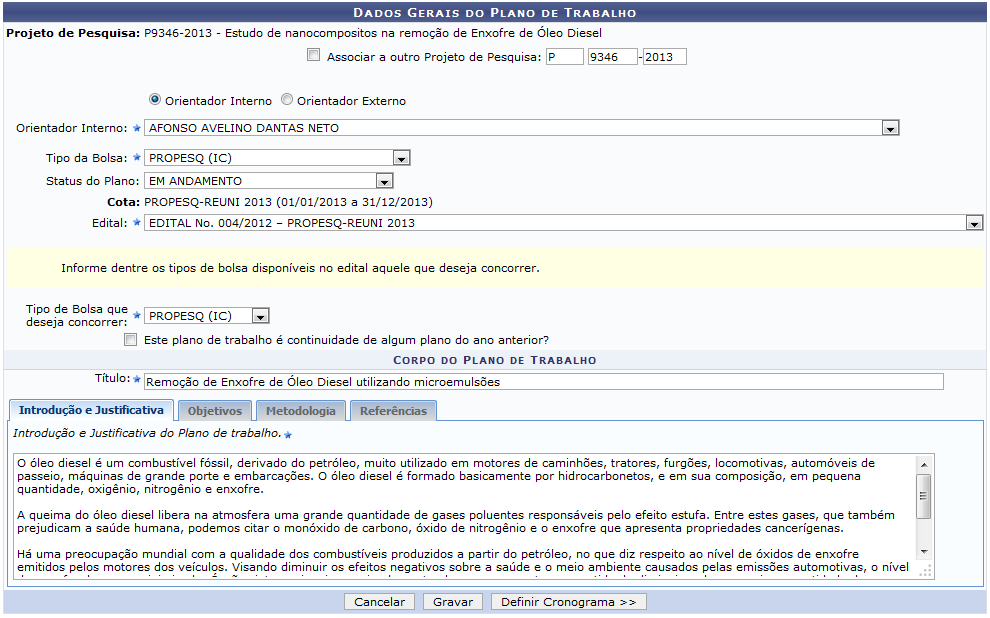The image size is (990, 618).
Task: Focus the project number field containing 9346
Action: pos(611,57)
